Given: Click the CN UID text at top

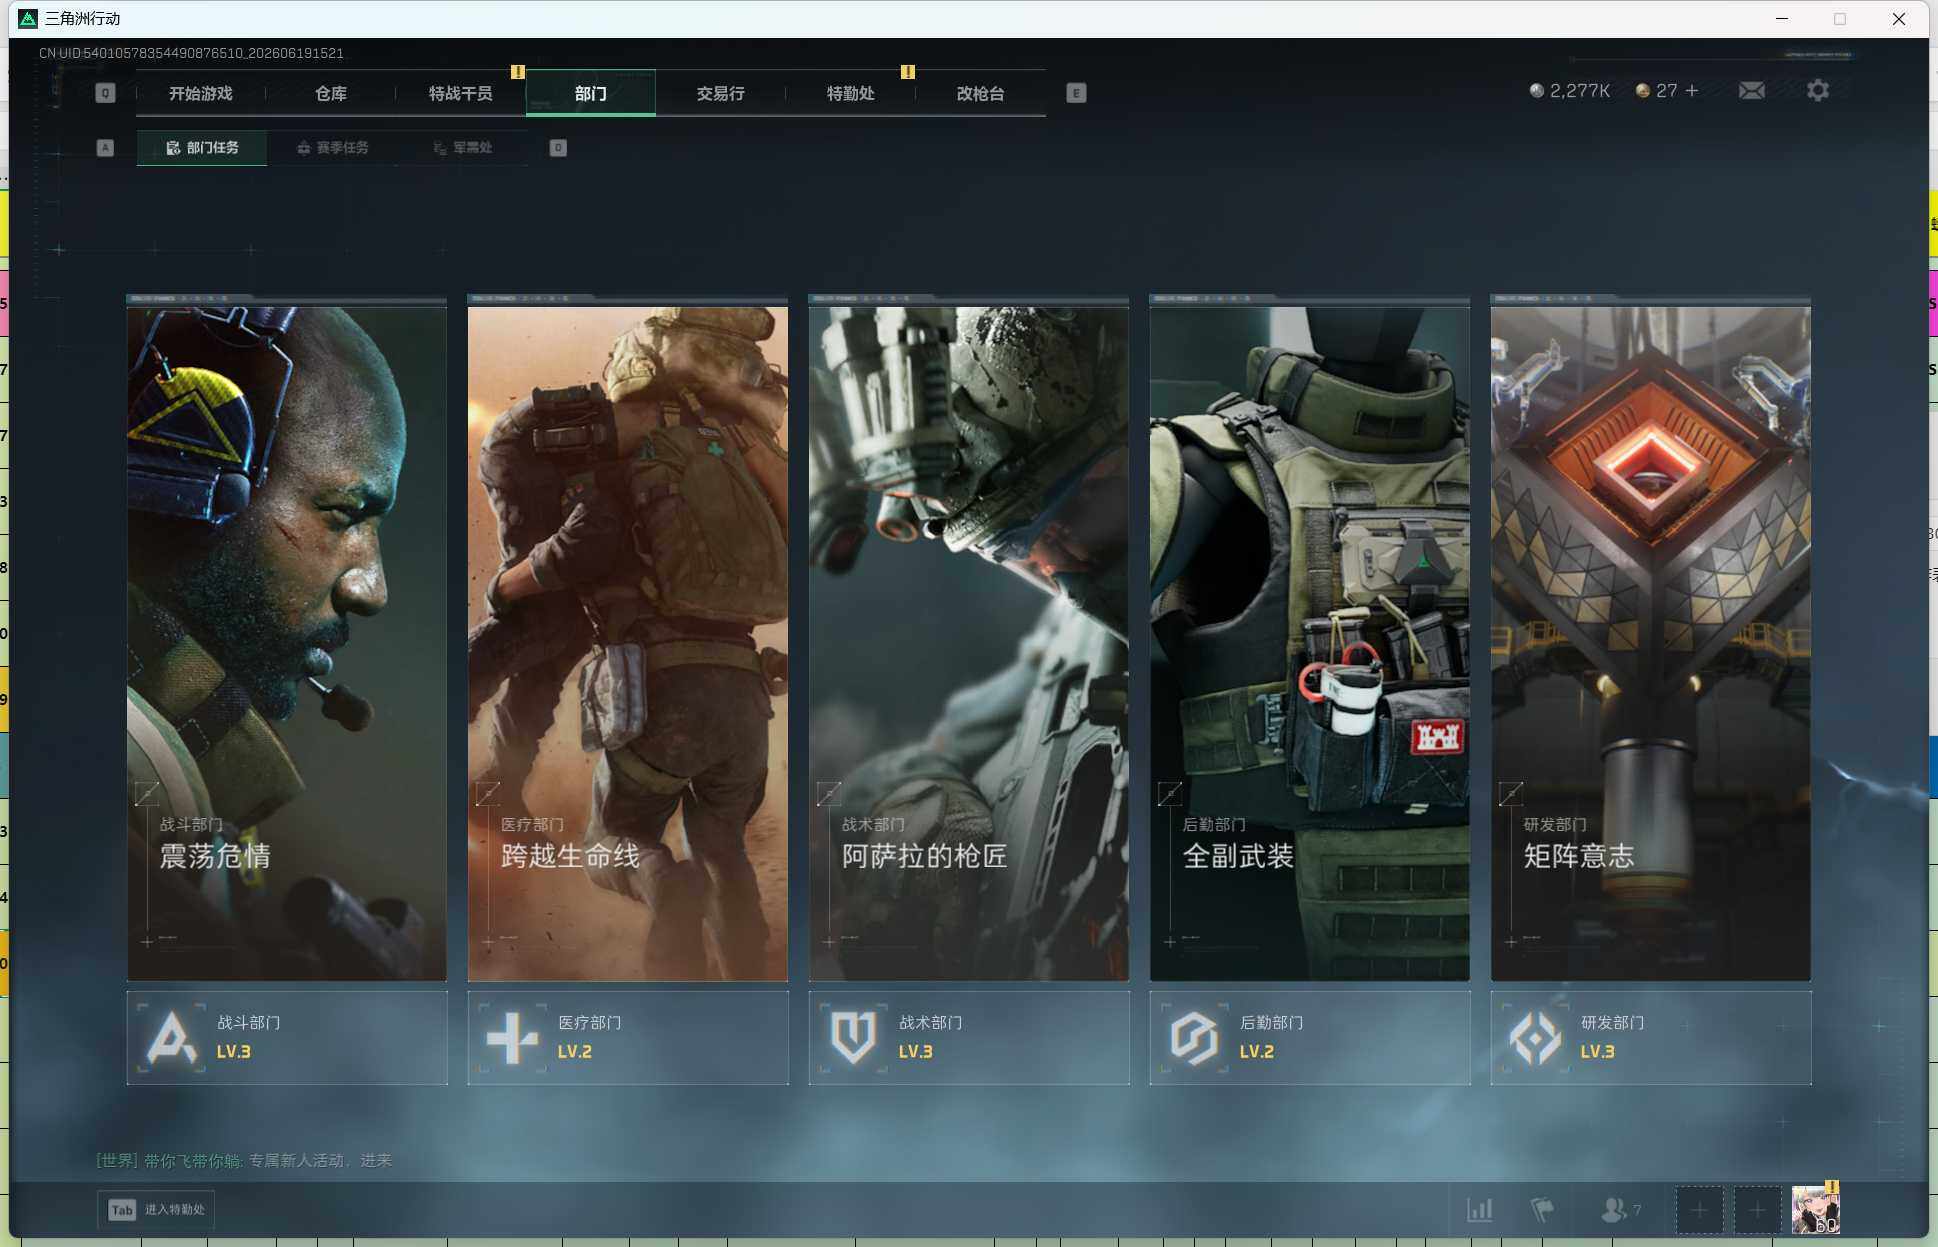Looking at the screenshot, I should point(191,53).
